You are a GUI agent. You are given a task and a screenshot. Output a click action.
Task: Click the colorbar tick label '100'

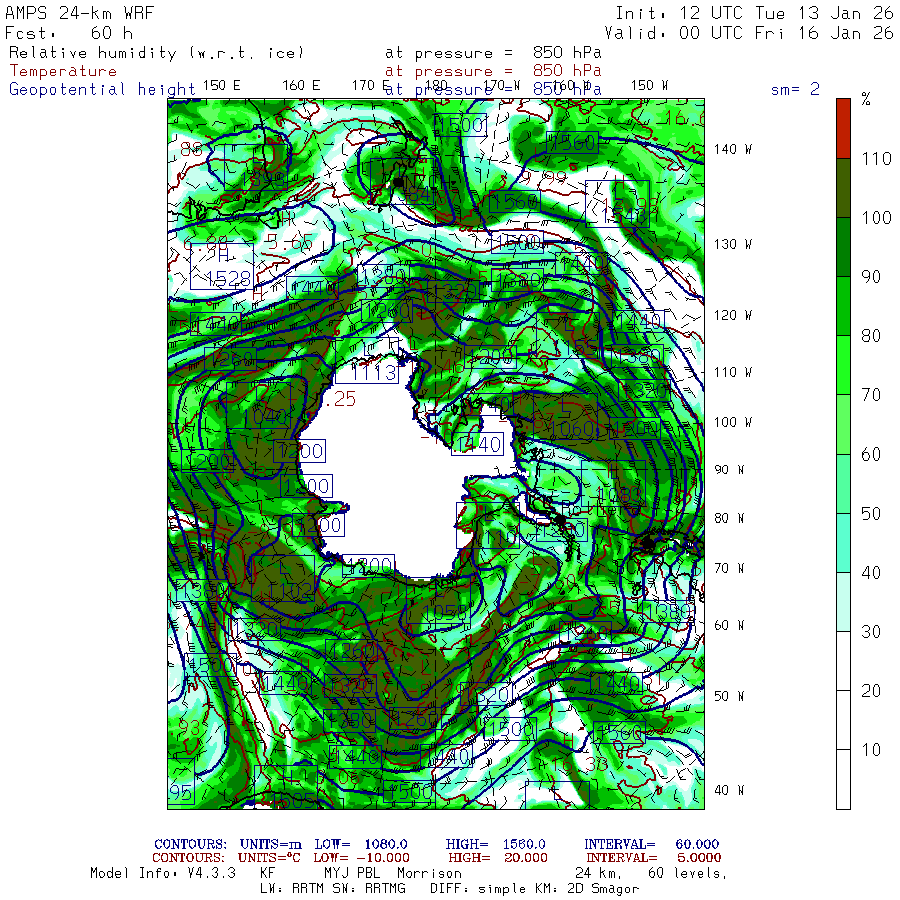point(876,218)
